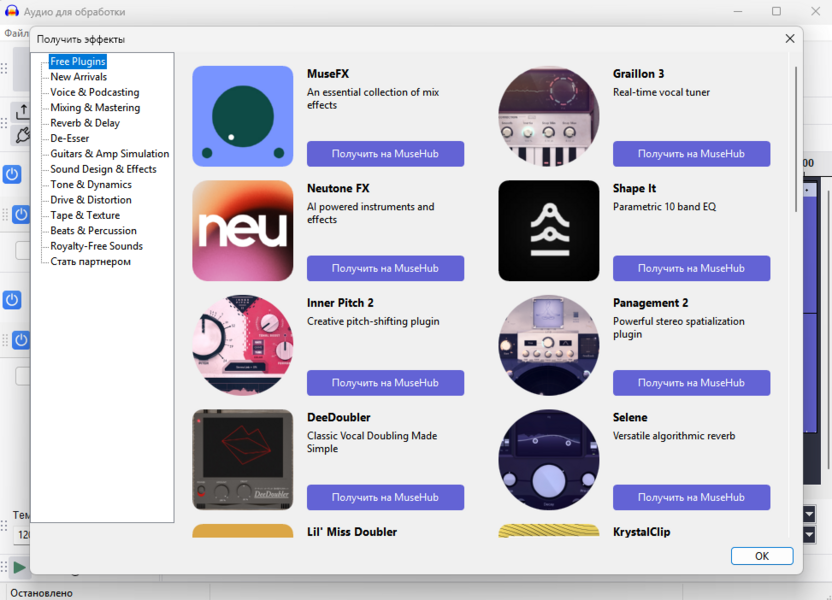The height and width of the screenshot is (600, 832).
Task: Click 'Parametric 10 band EQ' description
Action: pos(664,207)
